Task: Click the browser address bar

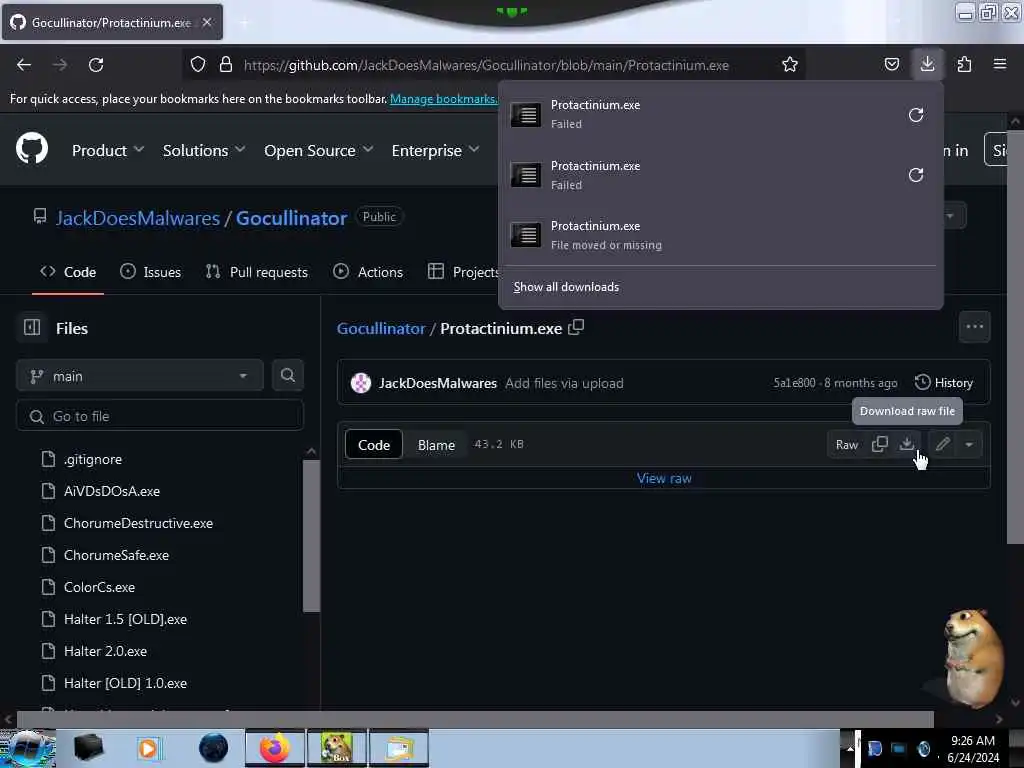Action: tap(486, 65)
